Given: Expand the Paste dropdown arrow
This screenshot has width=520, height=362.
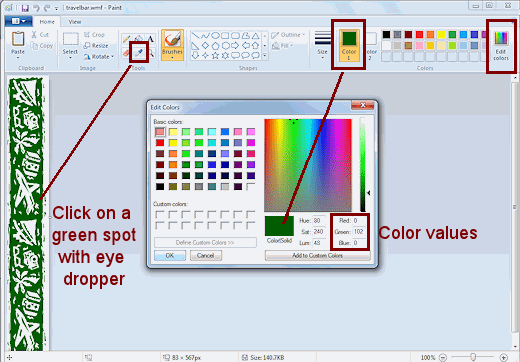Looking at the screenshot, I should coord(18,58).
